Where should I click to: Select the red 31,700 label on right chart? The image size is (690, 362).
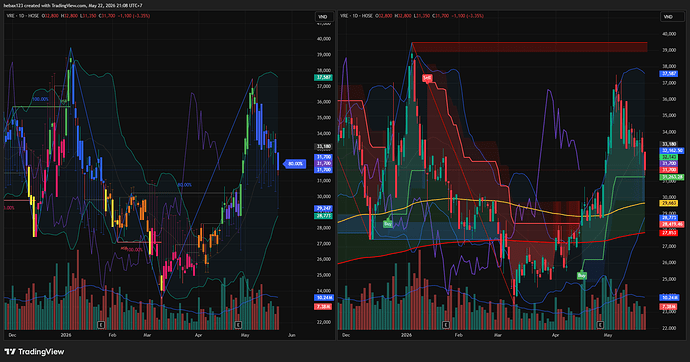pos(668,170)
